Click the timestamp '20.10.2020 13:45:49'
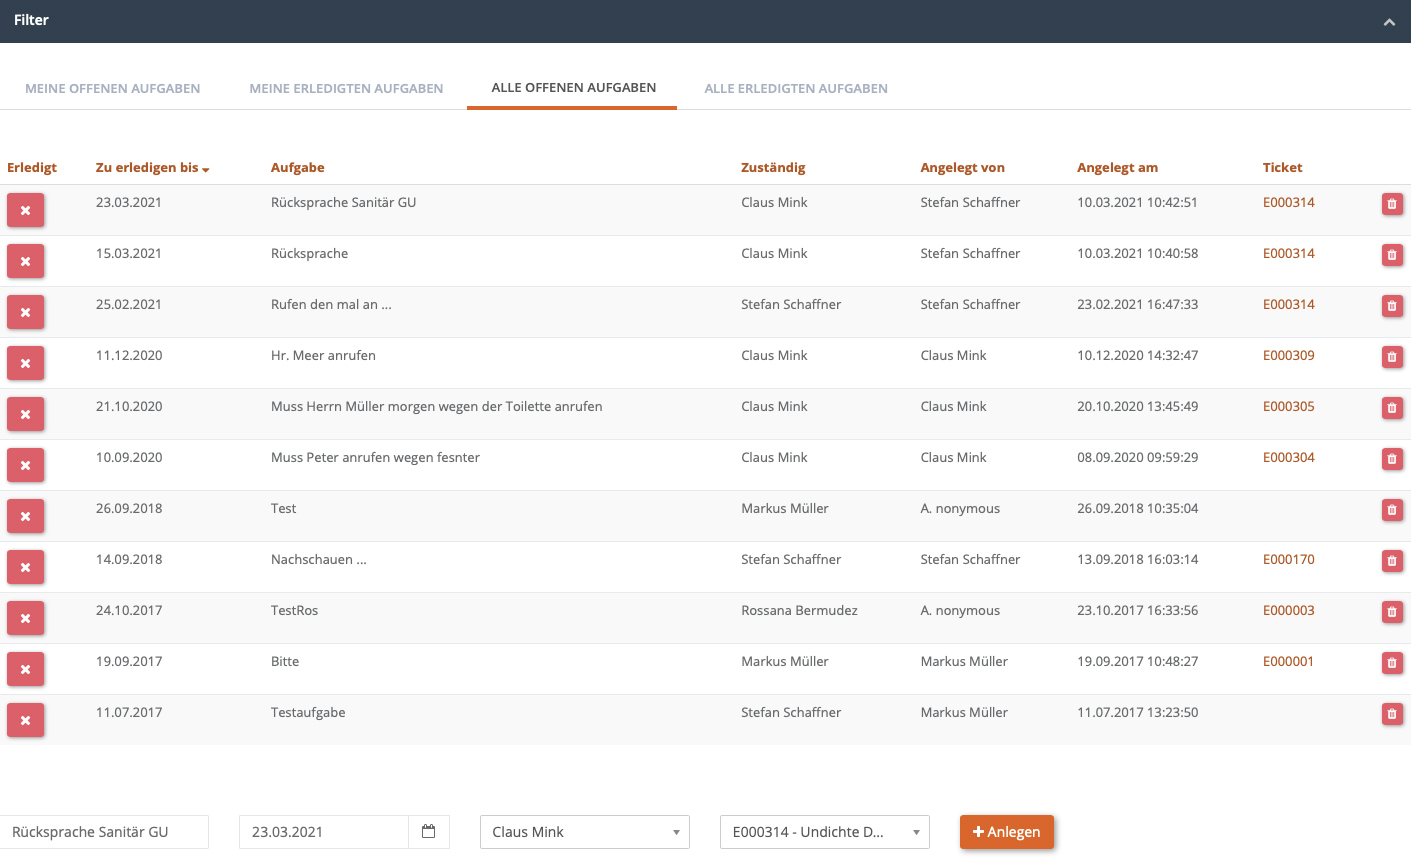Screen dimensions: 1412x868 1137,406
